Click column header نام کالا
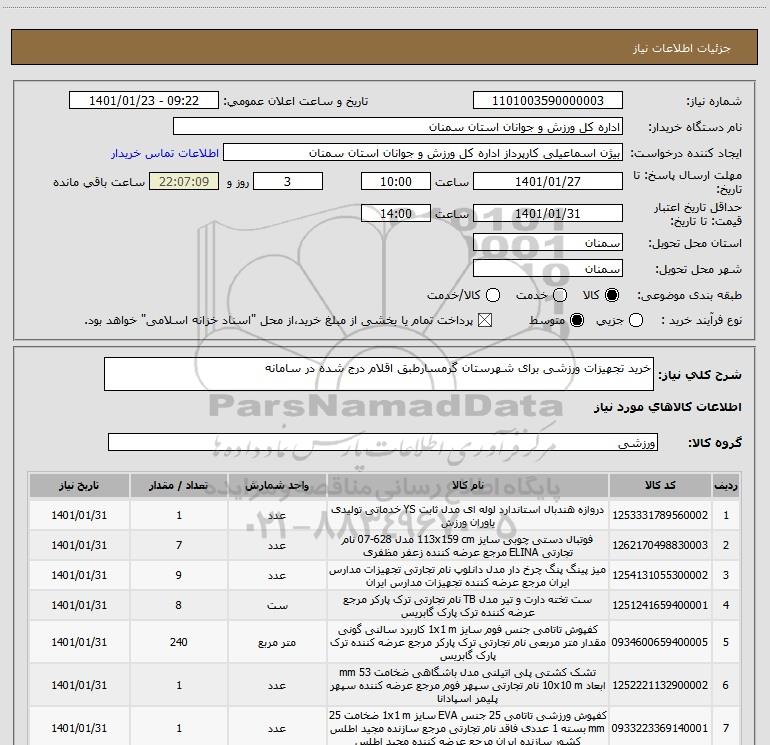Image resolution: width=770 pixels, height=745 pixels. pyautogui.click(x=468, y=486)
